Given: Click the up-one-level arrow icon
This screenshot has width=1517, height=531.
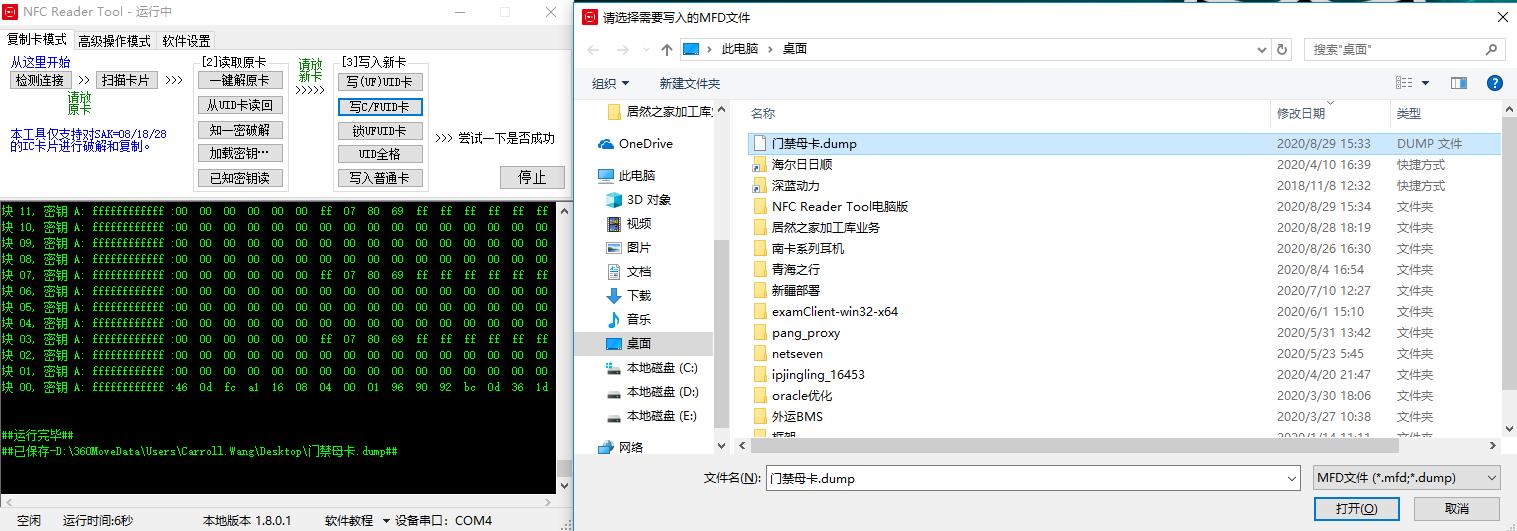Looking at the screenshot, I should 667,49.
